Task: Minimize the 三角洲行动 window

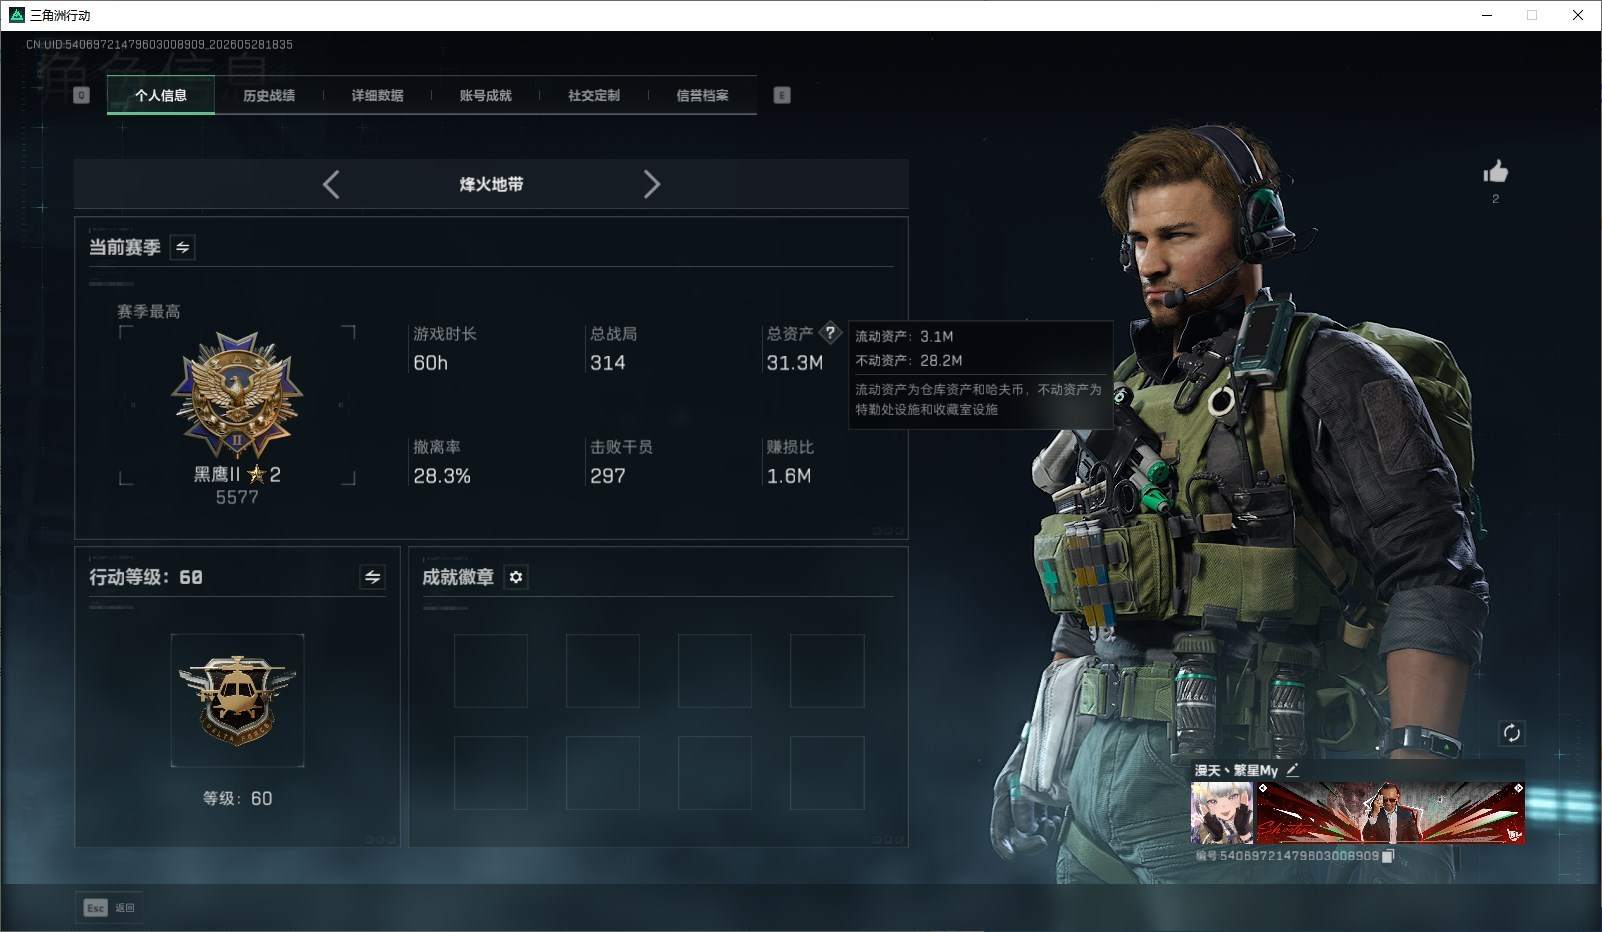Action: pos(1487,15)
